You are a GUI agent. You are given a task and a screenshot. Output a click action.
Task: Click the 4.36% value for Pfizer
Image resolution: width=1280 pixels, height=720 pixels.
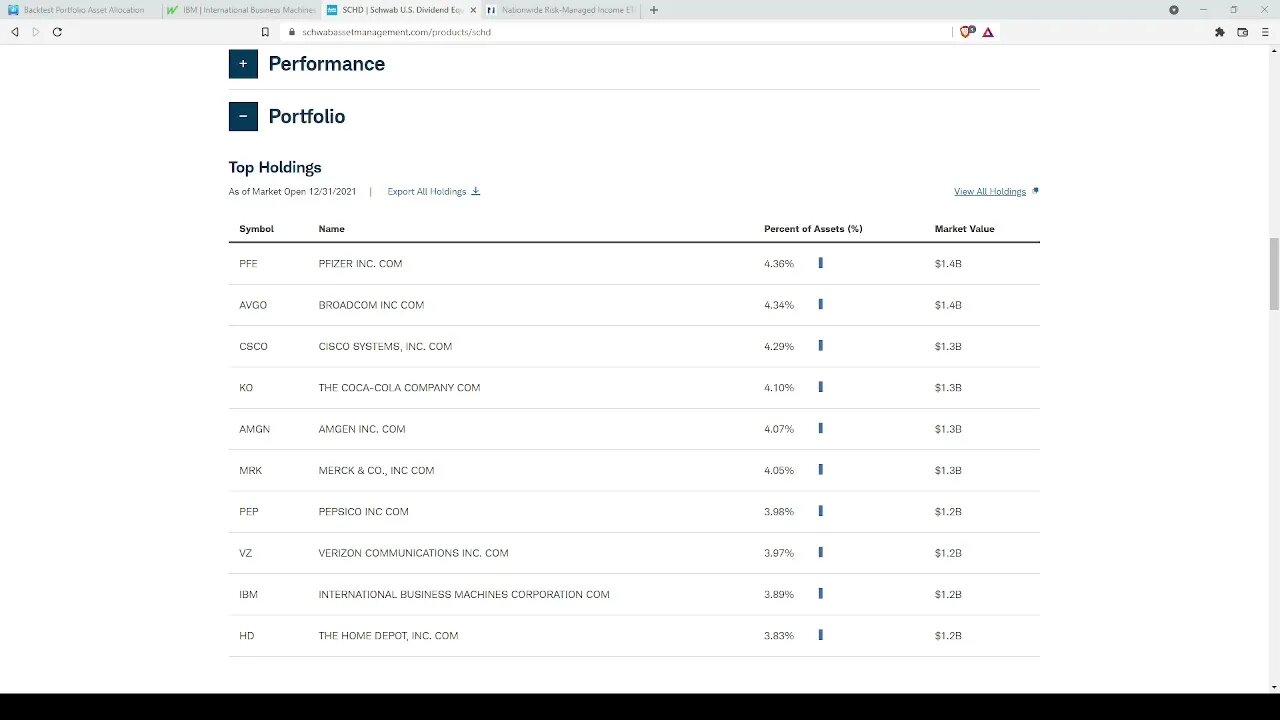(779, 264)
